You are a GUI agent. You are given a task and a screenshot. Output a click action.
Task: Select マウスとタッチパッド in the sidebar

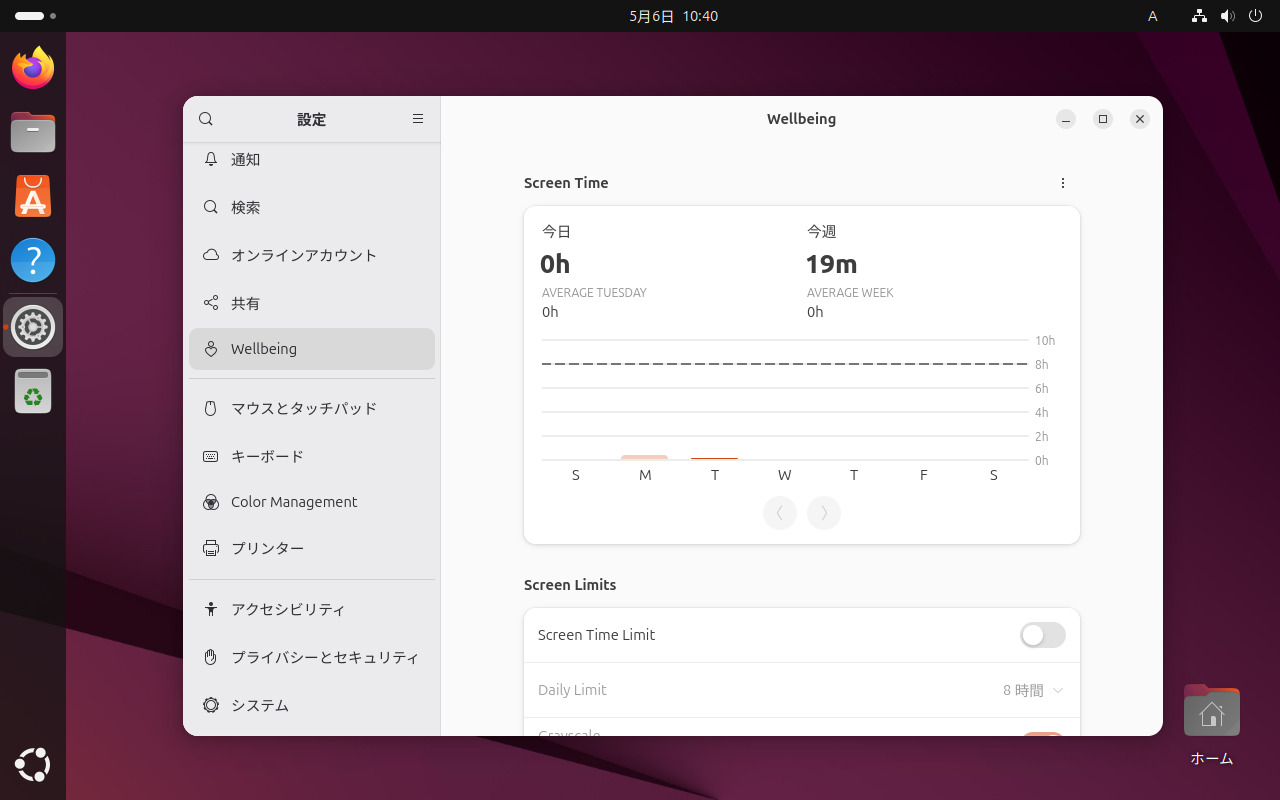coord(312,408)
